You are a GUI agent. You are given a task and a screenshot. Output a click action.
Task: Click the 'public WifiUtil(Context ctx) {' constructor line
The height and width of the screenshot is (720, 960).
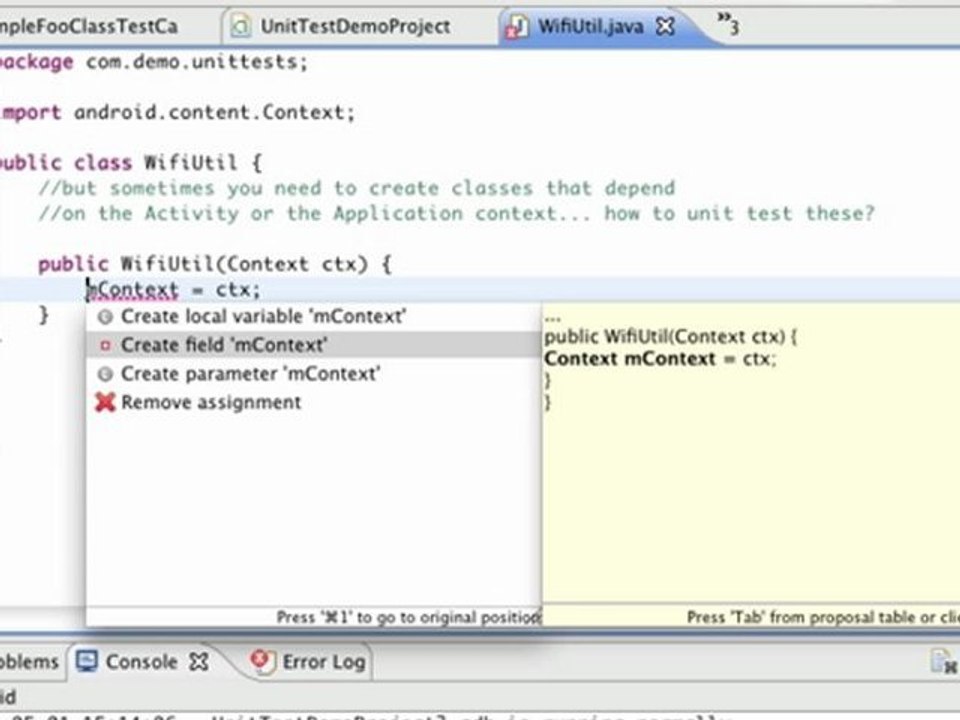[x=214, y=264]
